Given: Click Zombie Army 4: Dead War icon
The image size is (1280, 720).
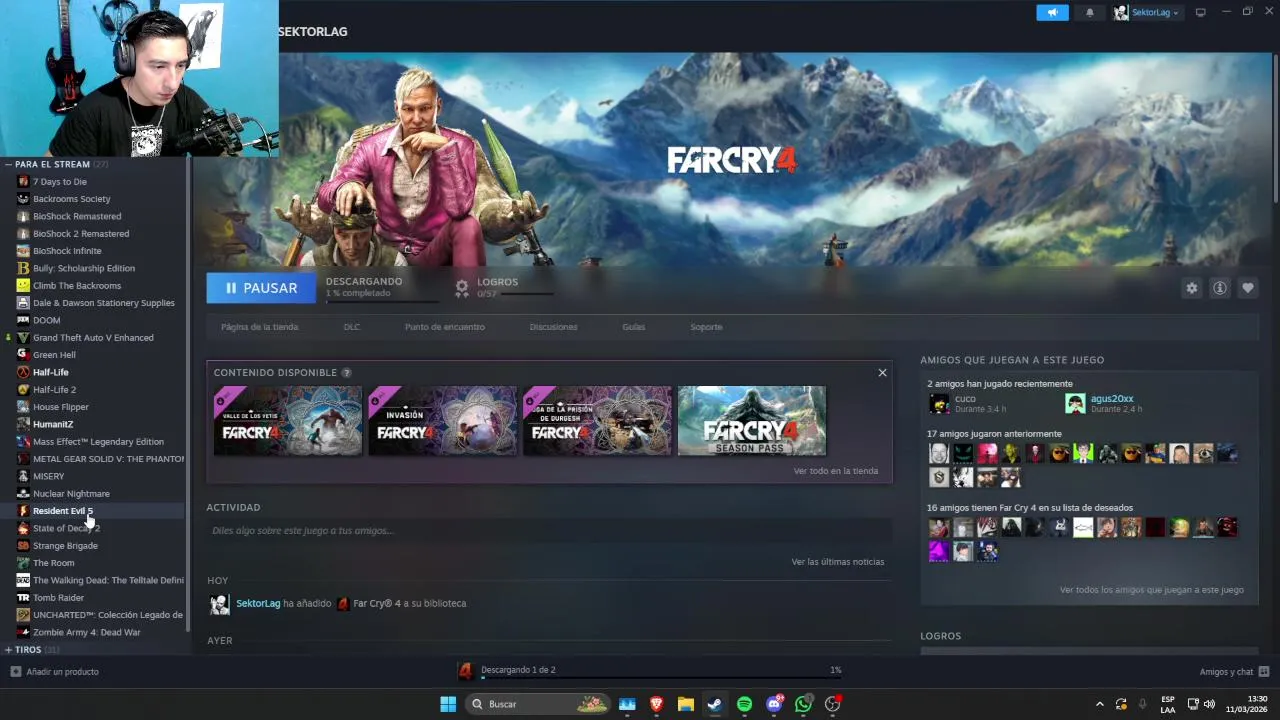Looking at the screenshot, I should (x=23, y=633).
